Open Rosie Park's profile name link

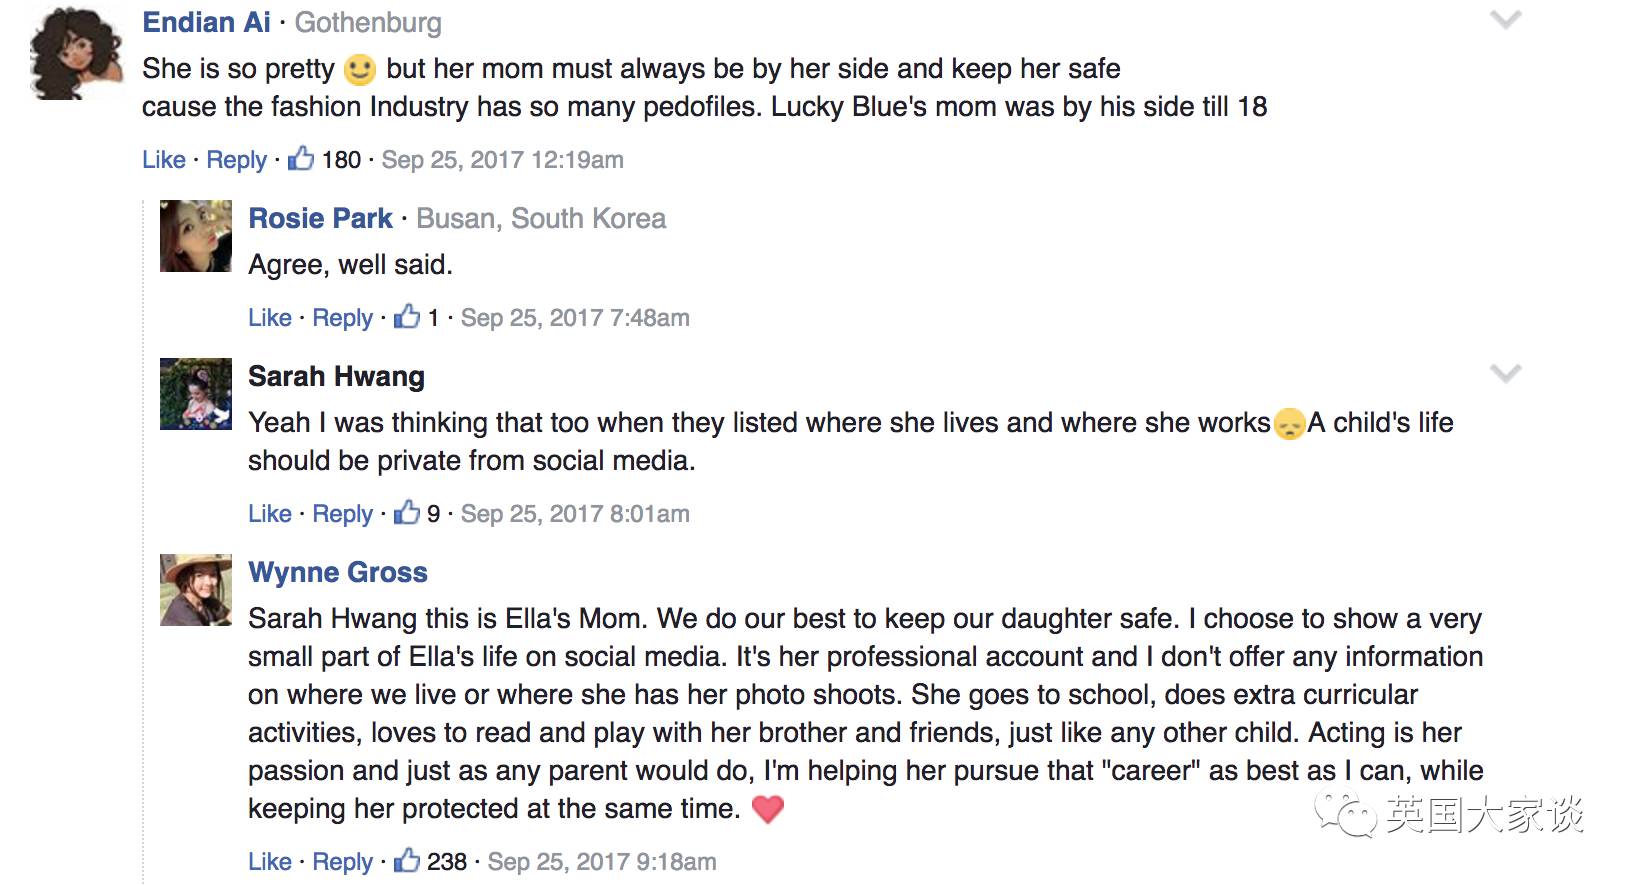pyautogui.click(x=320, y=218)
